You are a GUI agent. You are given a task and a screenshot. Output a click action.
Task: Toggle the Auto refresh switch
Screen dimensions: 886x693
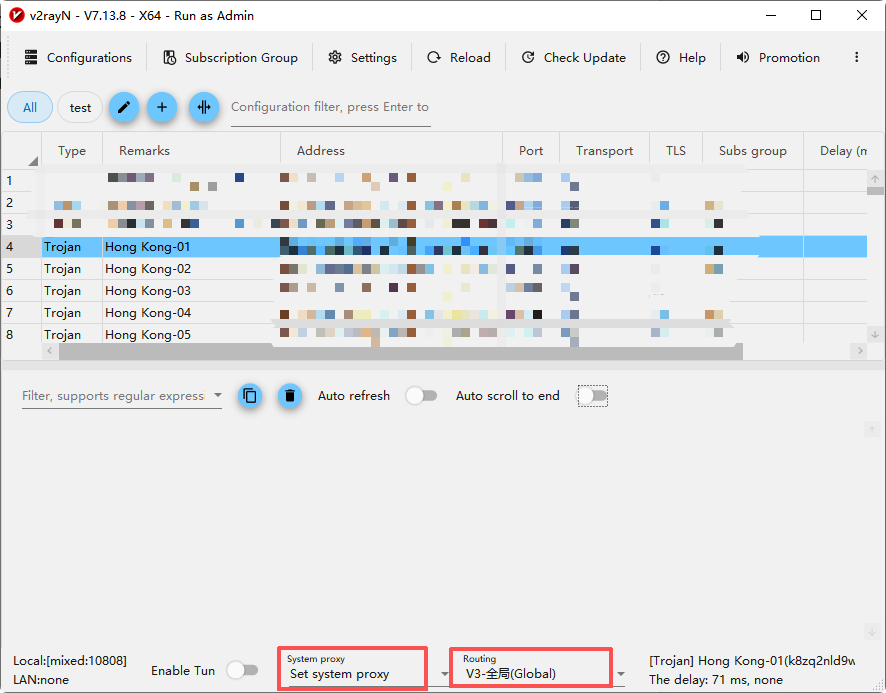click(422, 396)
